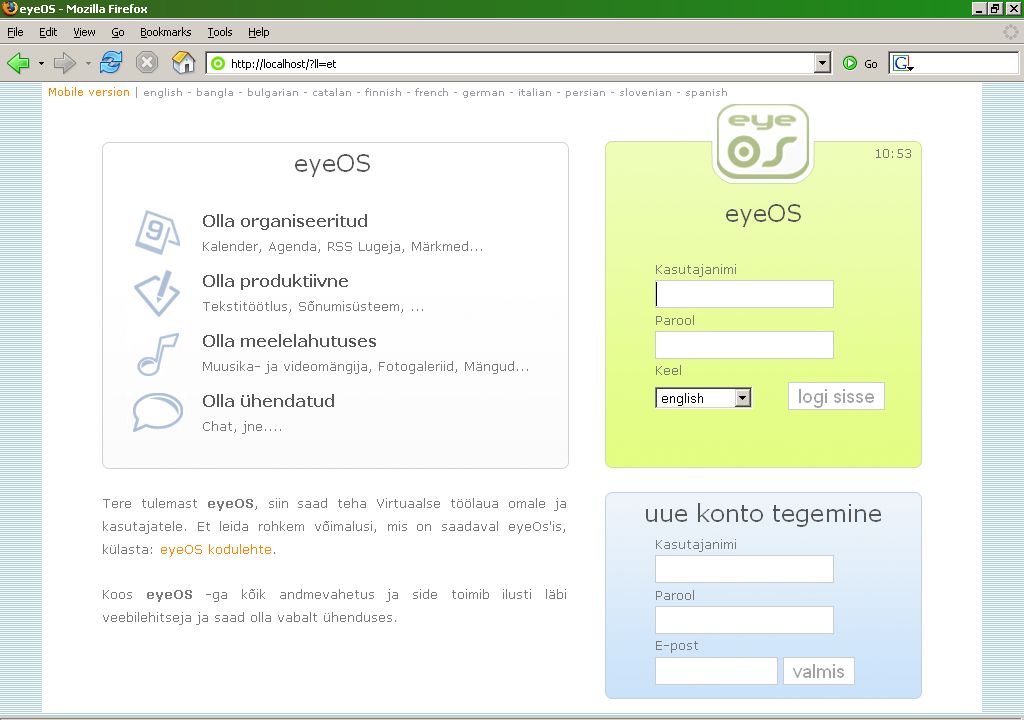Open the address bar URL history dropdown
Viewport: 1024px width, 720px height.
[x=823, y=63]
